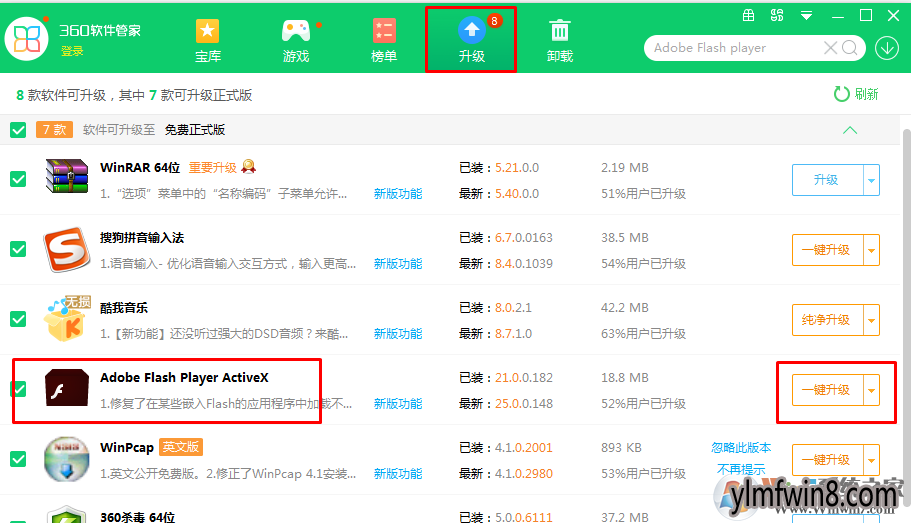Viewport: 911px width, 523px height.
Task: Uncheck the 搜狗拼音输入法 checkbox
Action: click(x=18, y=249)
